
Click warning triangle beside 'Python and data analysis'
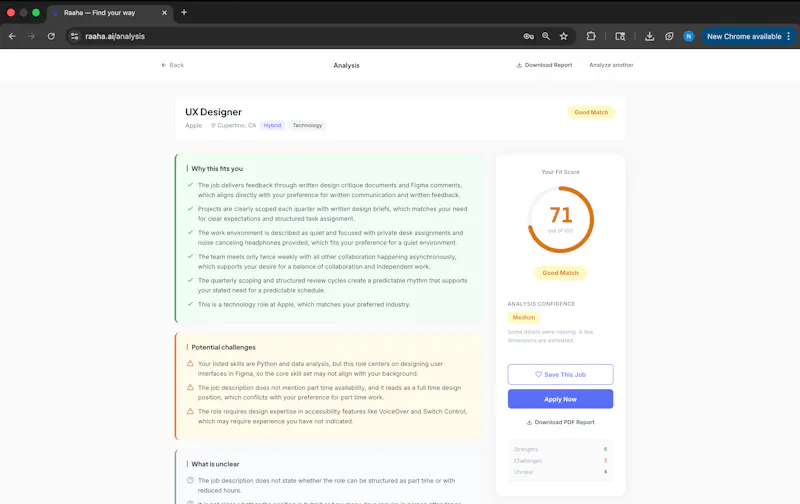point(190,363)
